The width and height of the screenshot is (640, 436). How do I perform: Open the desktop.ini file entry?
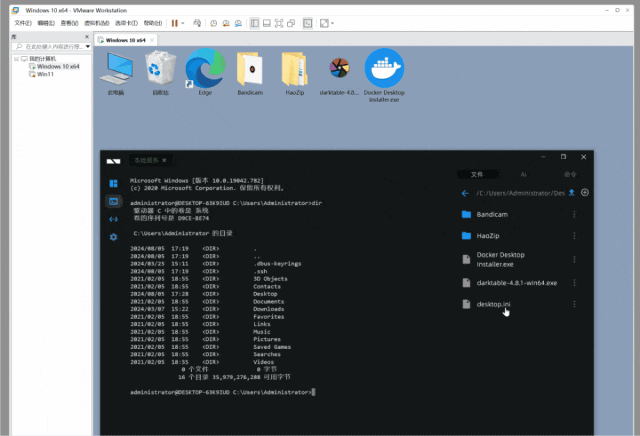493,304
